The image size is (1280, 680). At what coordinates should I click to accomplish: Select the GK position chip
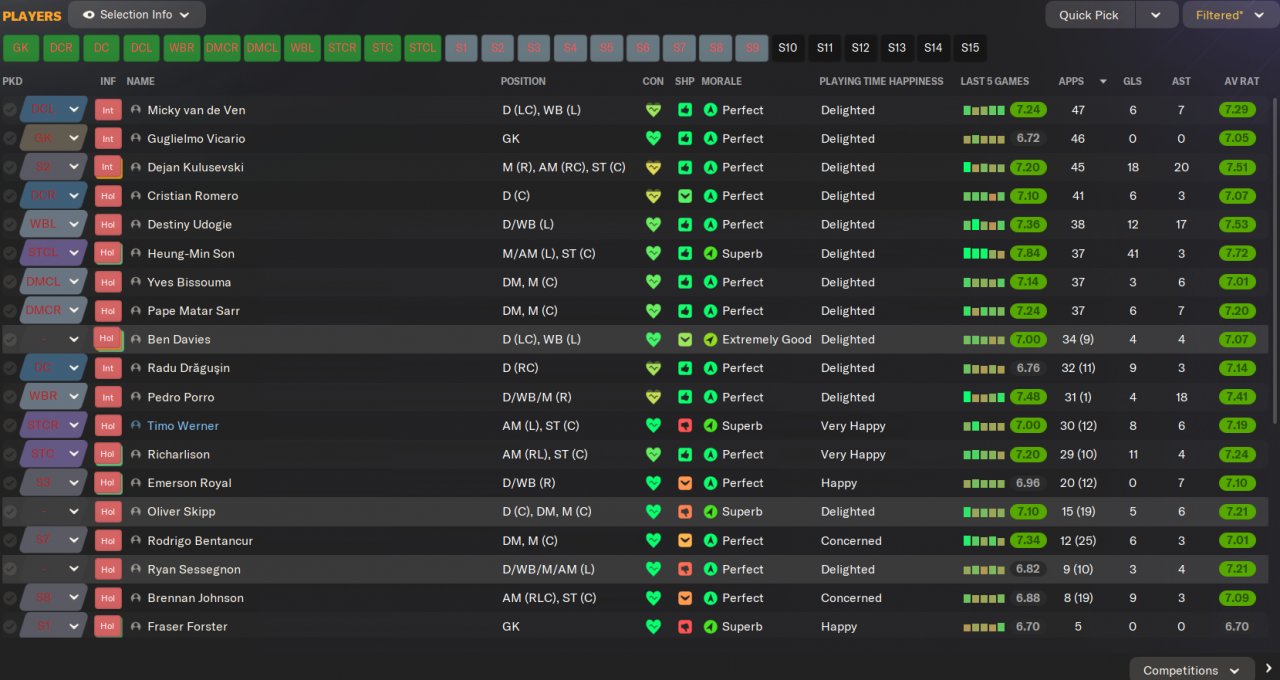21,48
